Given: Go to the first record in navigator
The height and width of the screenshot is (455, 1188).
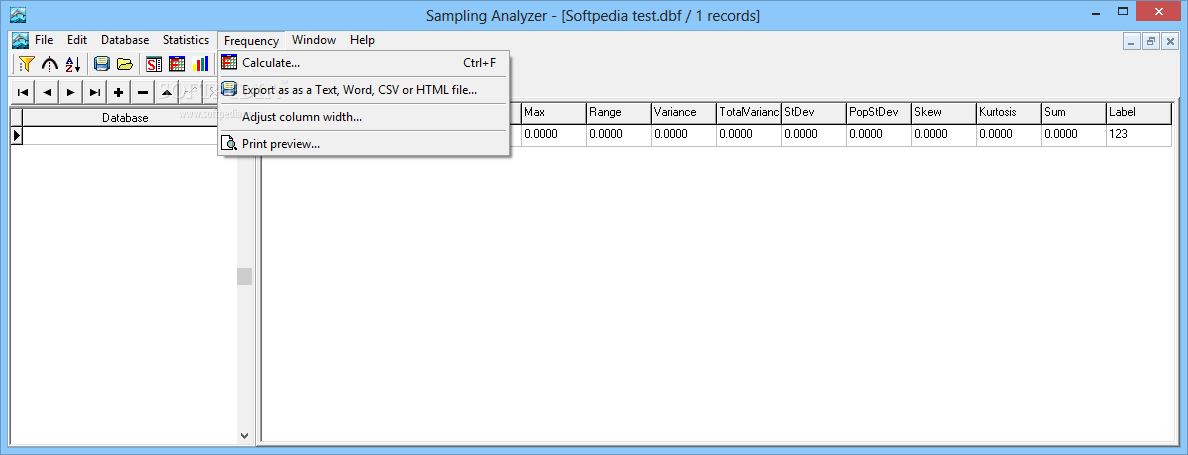Looking at the screenshot, I should point(23,92).
